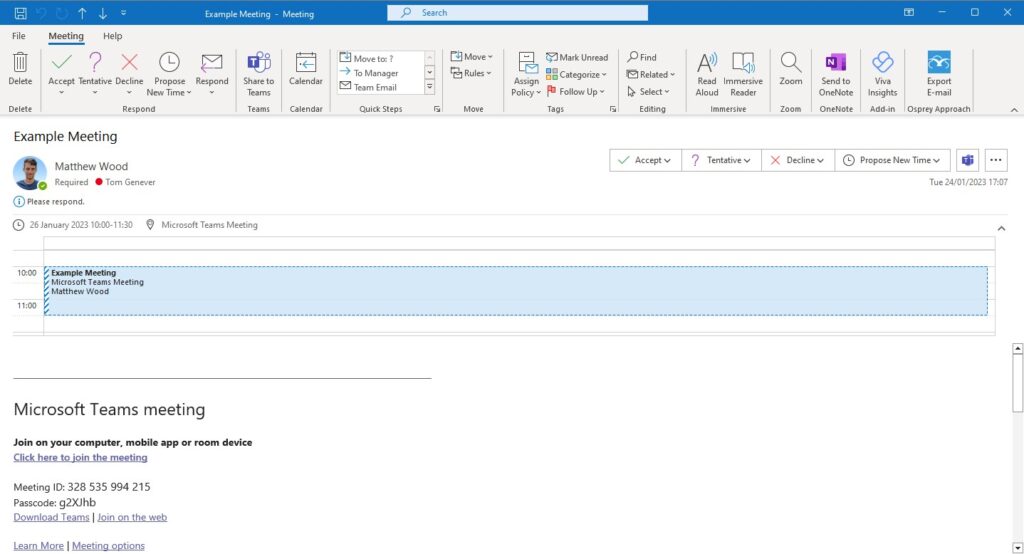
Task: Open the more actions ellipsis button
Action: [995, 160]
